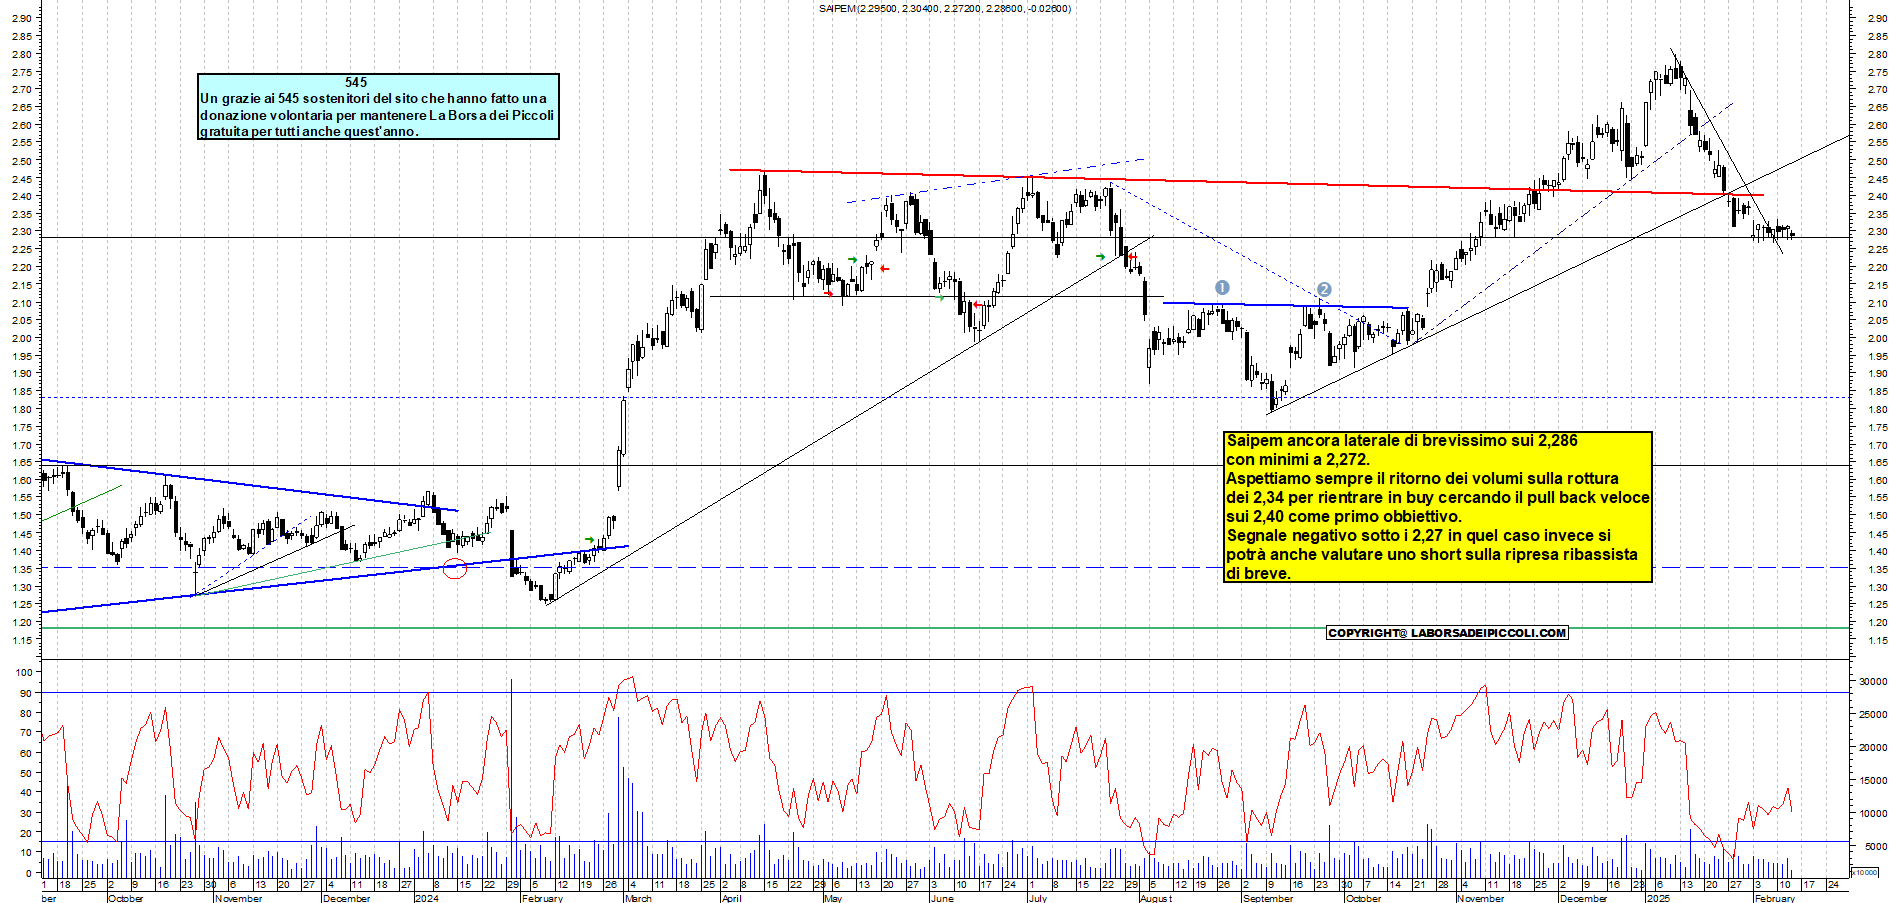Viewport: 1890px width, 903px height.
Task: Click the 'di breve.' last commentary line
Action: (1258, 573)
